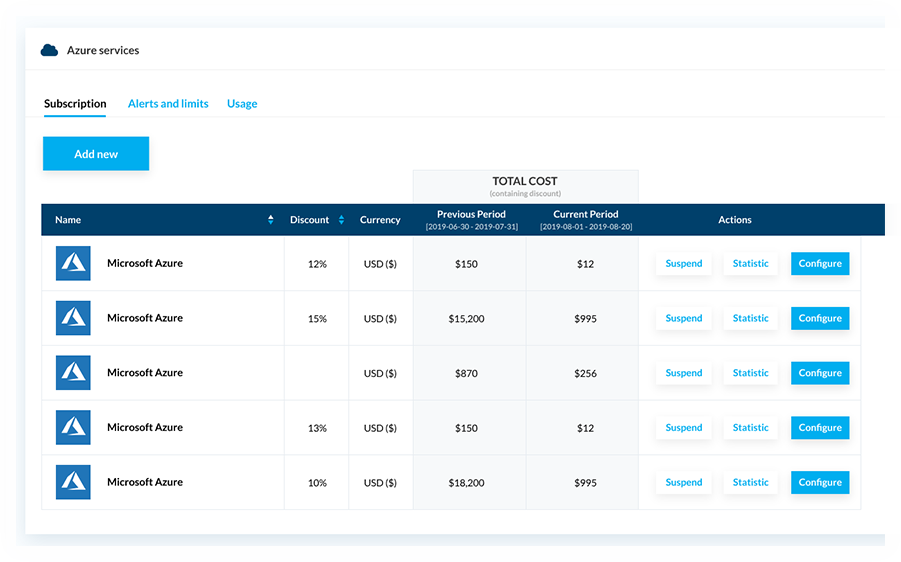Click Microsoft Azure name in 13% discount row
This screenshot has width=901, height=562.
(145, 427)
